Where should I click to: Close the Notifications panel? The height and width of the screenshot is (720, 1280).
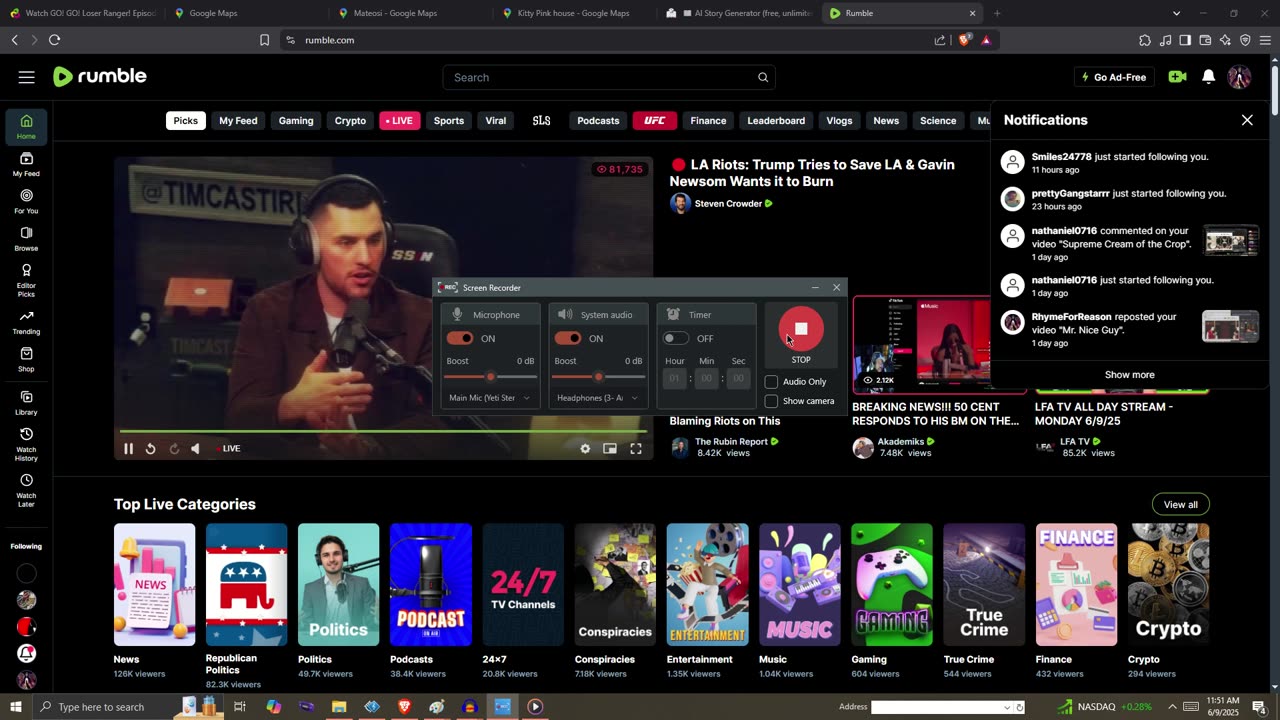coord(1247,120)
